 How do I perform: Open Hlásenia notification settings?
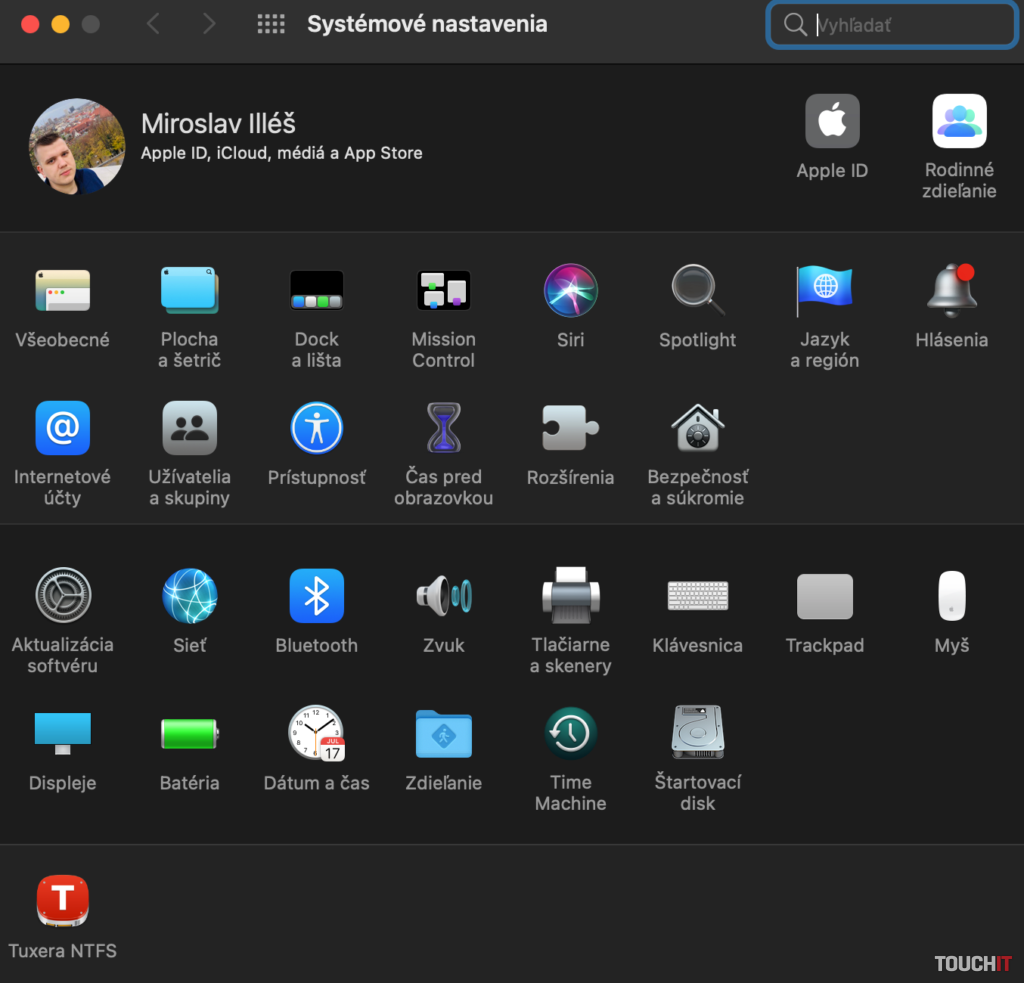click(951, 290)
